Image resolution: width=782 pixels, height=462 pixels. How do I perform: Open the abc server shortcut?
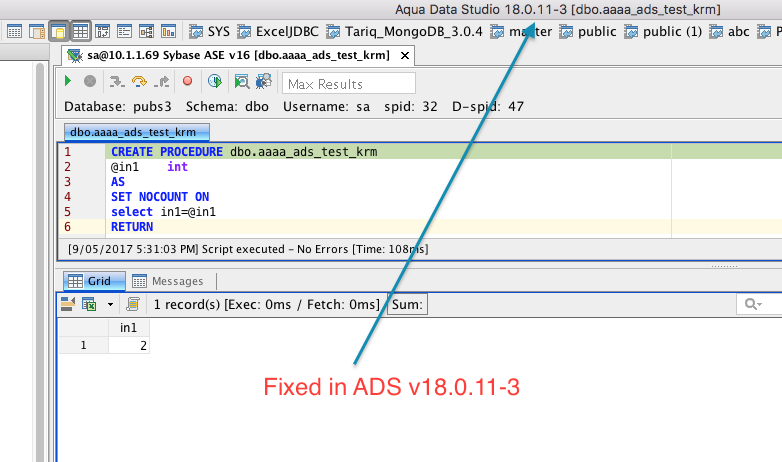point(730,32)
